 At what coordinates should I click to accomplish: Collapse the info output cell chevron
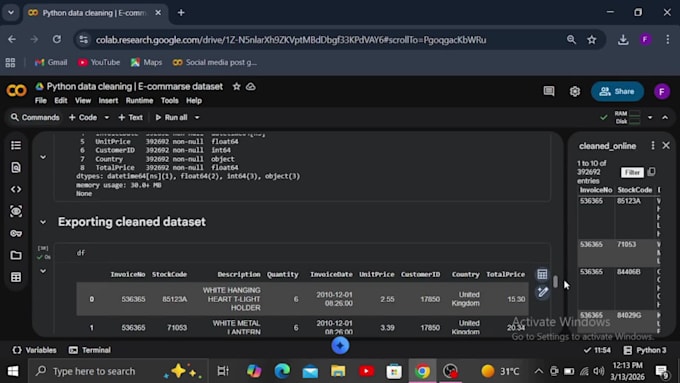tap(43, 157)
